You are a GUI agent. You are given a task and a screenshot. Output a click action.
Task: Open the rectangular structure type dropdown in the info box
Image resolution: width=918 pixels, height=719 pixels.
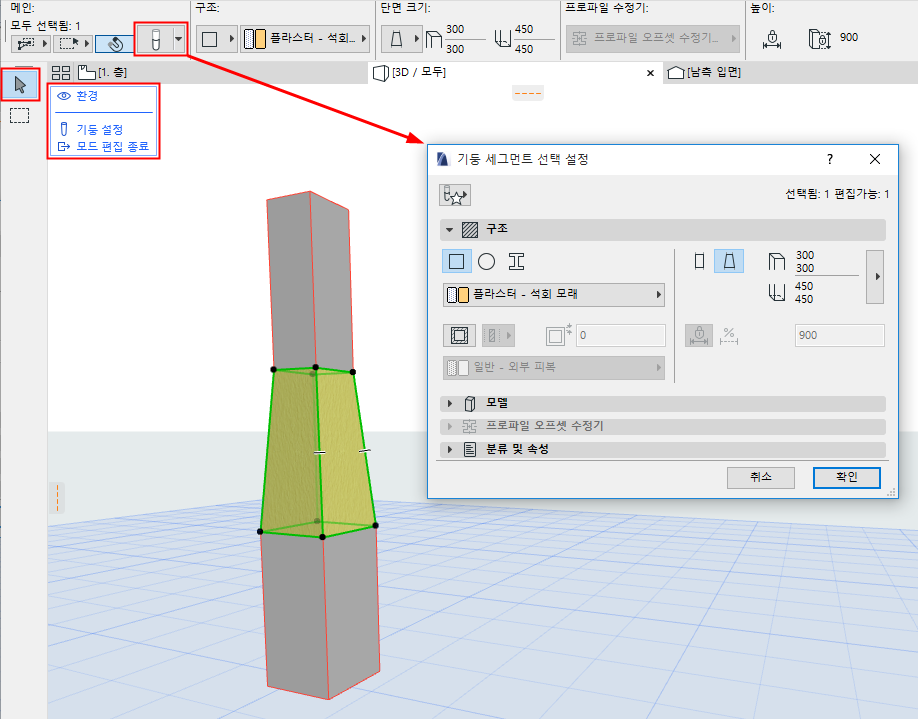[x=216, y=39]
